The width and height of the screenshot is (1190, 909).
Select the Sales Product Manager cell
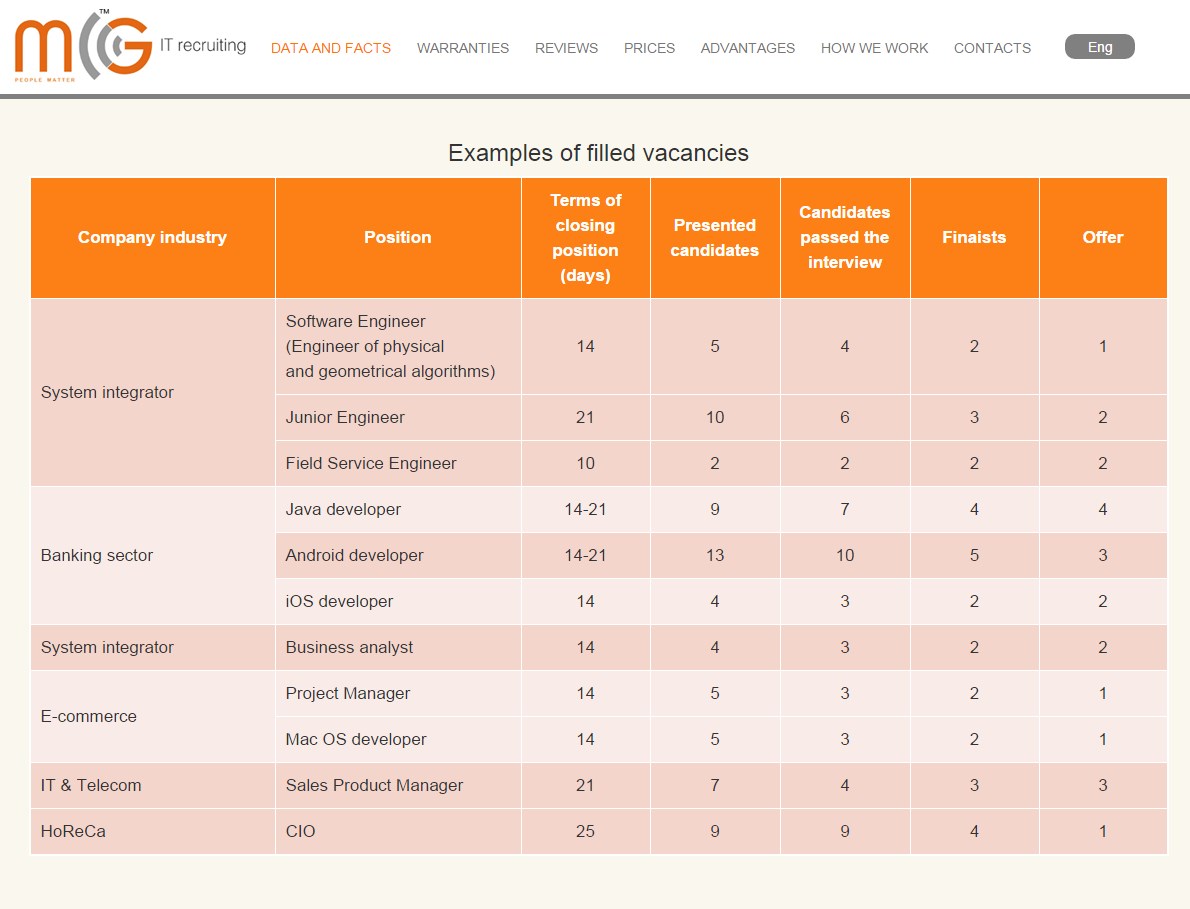click(374, 785)
